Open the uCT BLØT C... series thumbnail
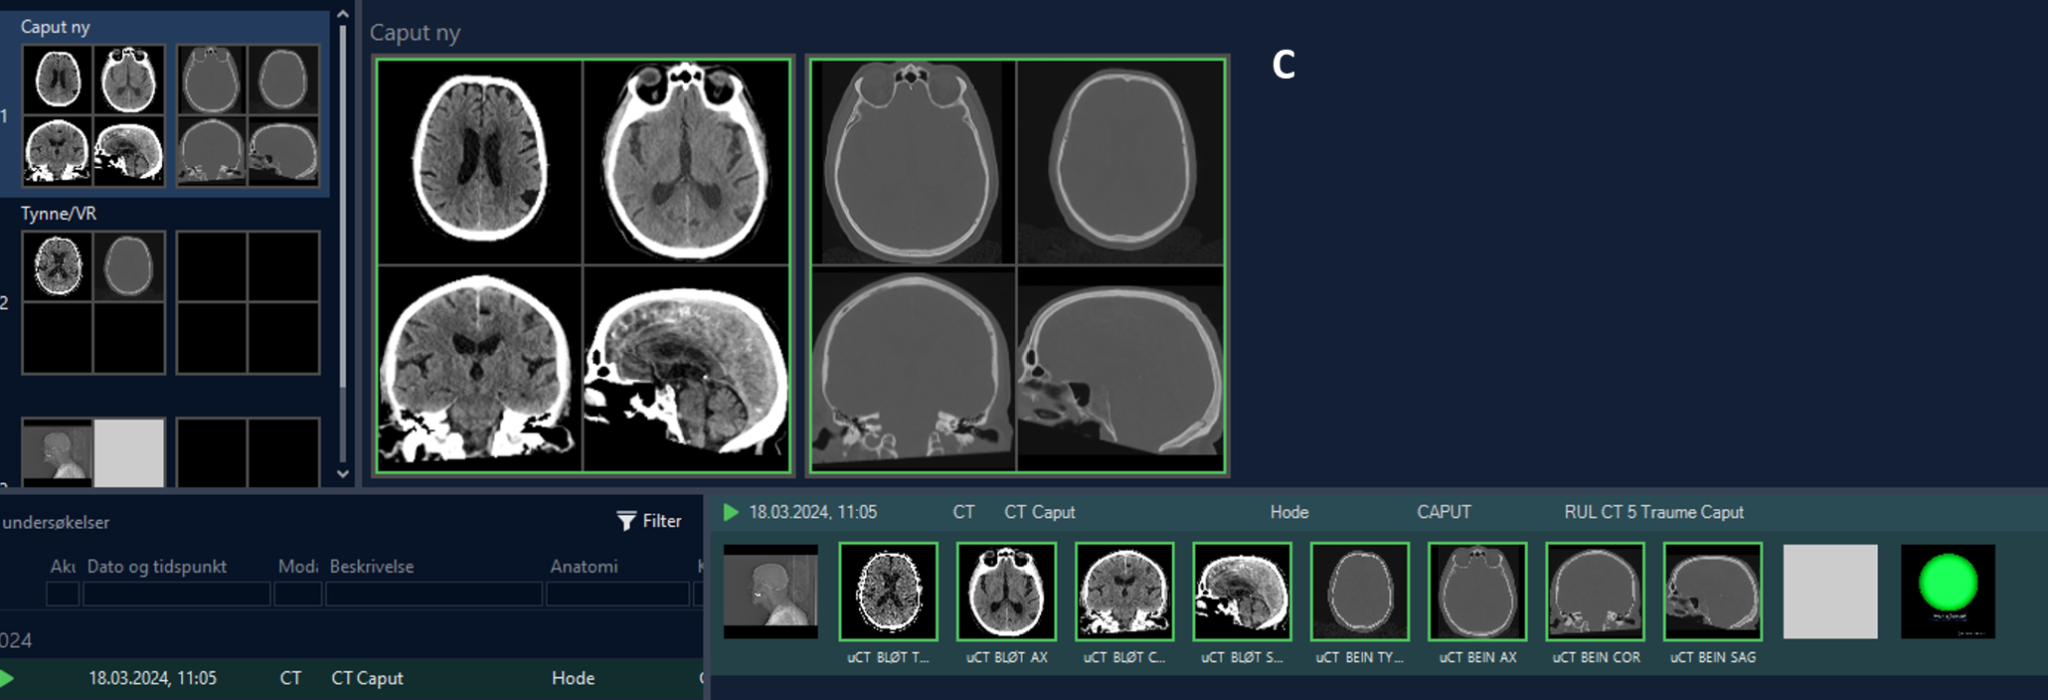Screen dimensions: 2048x700 click(1124, 591)
